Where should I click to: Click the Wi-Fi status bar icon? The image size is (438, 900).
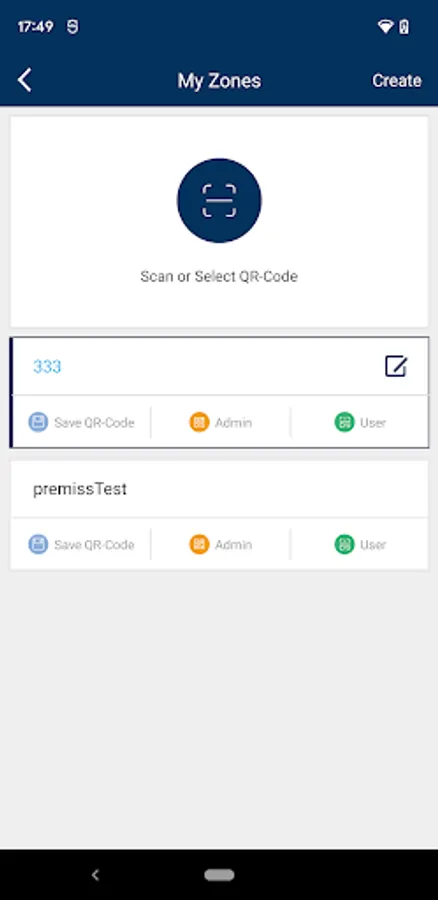(x=385, y=26)
